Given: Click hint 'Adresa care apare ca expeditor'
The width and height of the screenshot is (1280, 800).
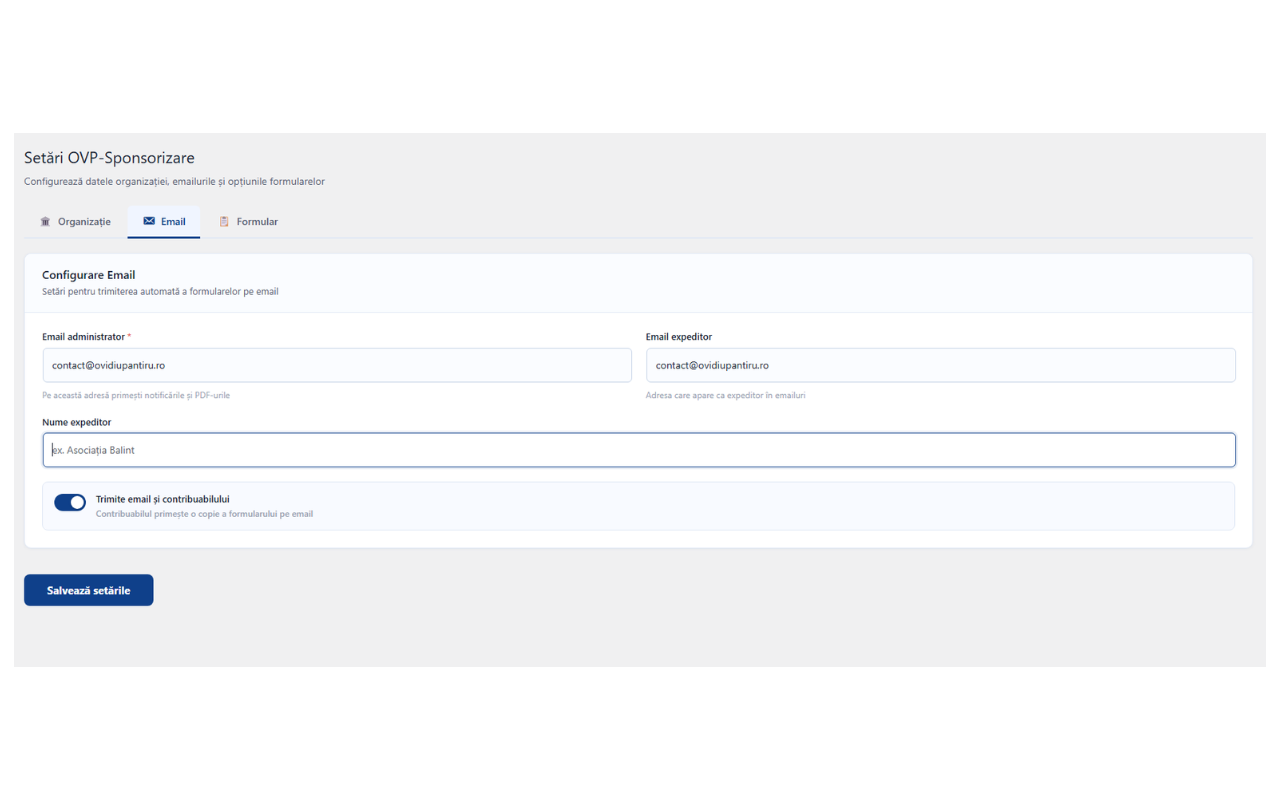Looking at the screenshot, I should [725, 395].
